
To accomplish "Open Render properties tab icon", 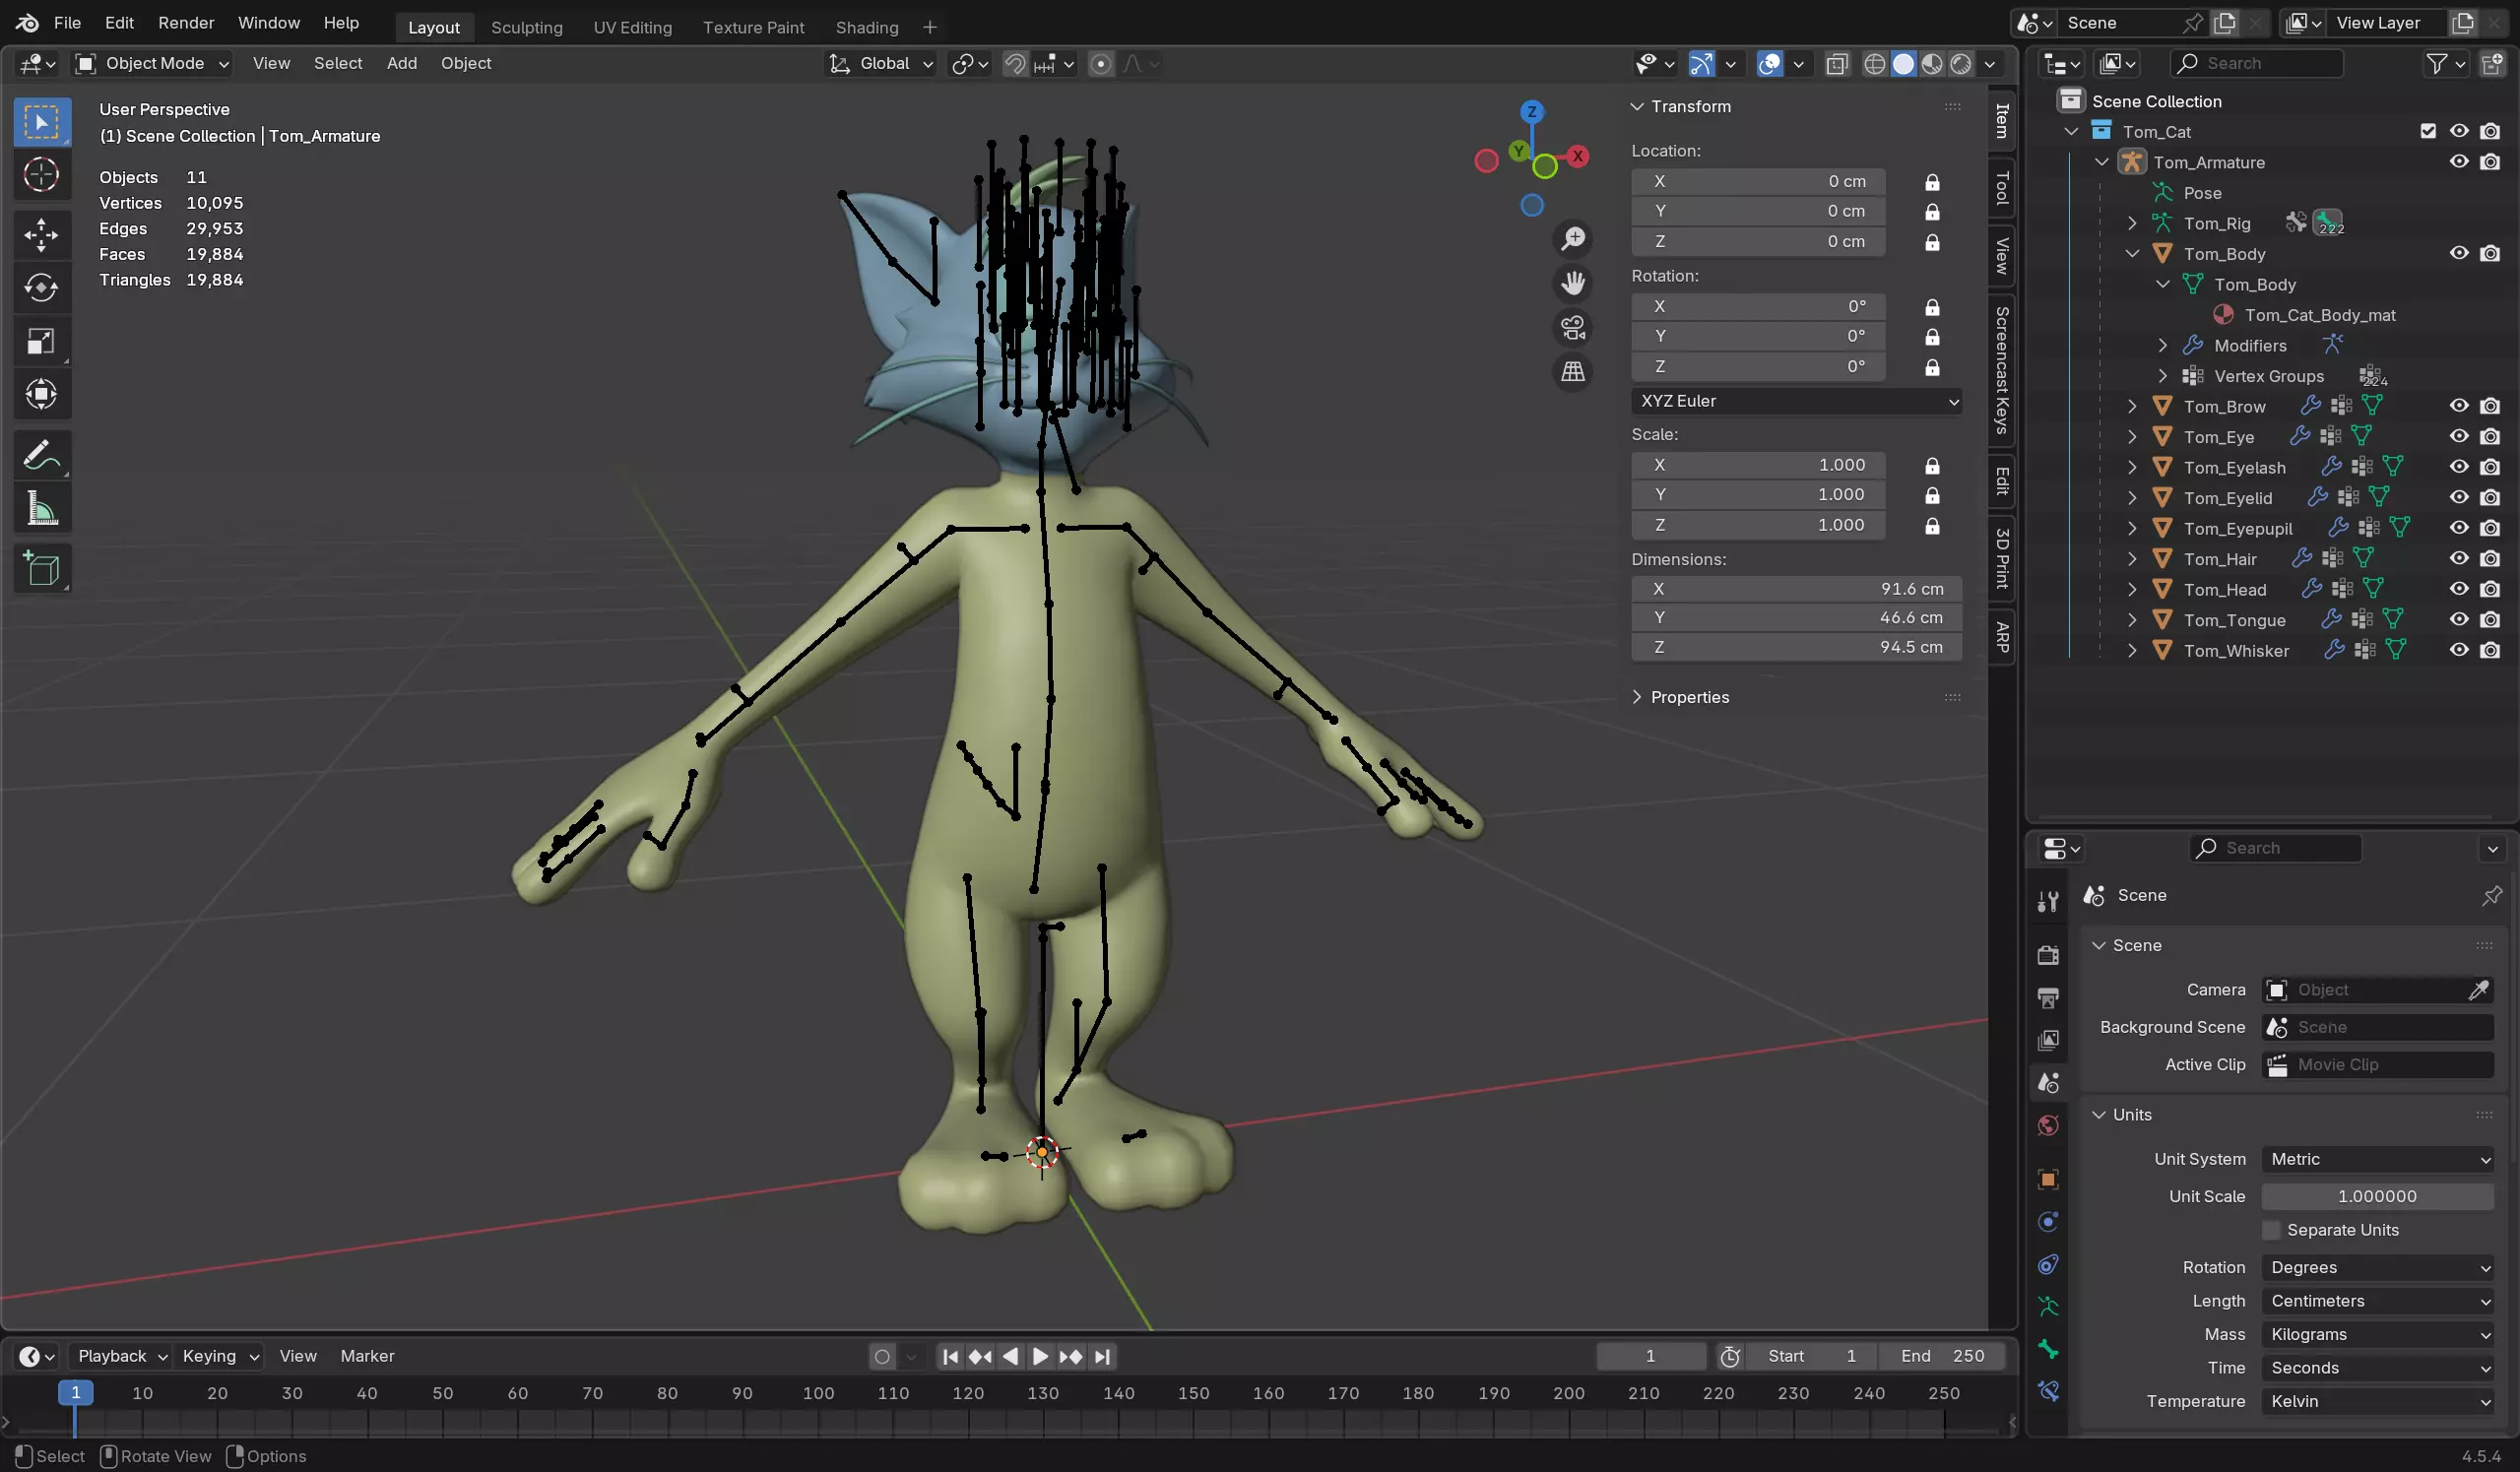I will coord(2048,955).
